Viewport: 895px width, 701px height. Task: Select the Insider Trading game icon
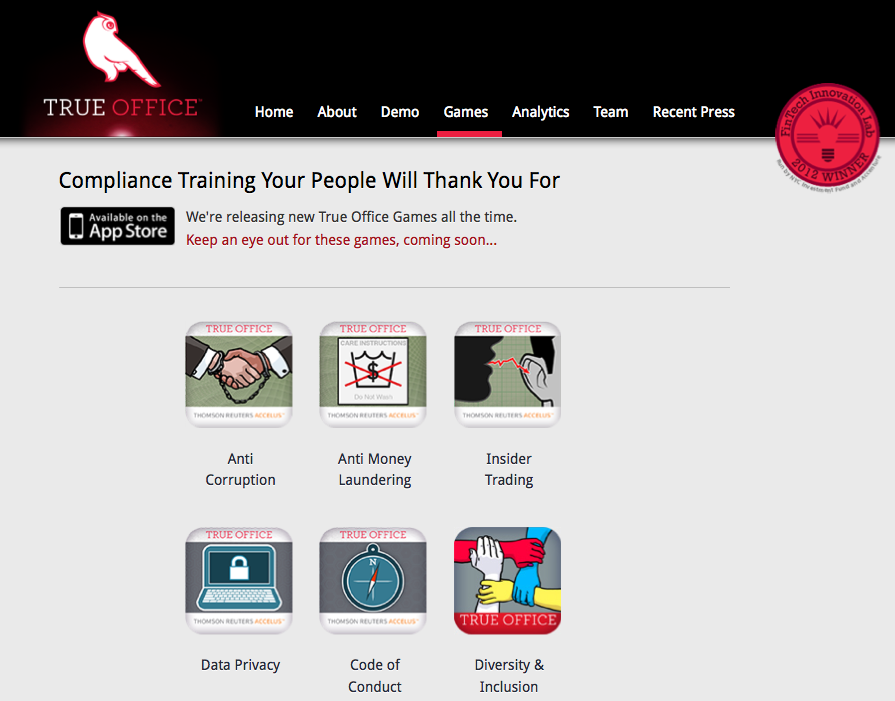pyautogui.click(x=507, y=374)
